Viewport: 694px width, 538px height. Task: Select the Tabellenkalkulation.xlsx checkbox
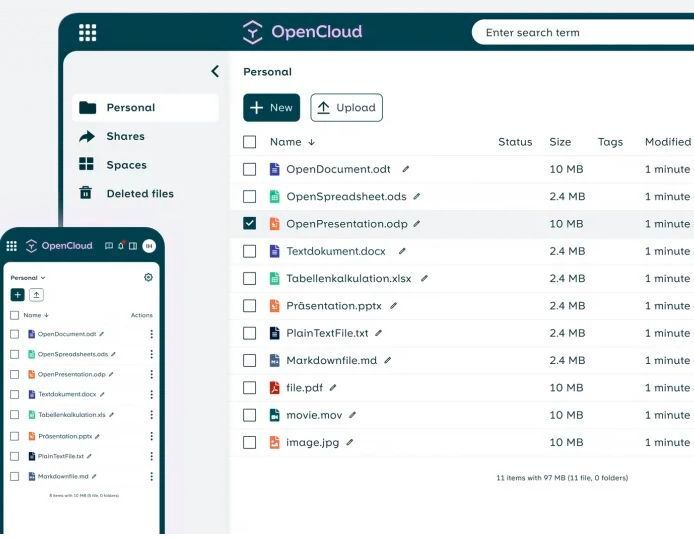tap(250, 278)
